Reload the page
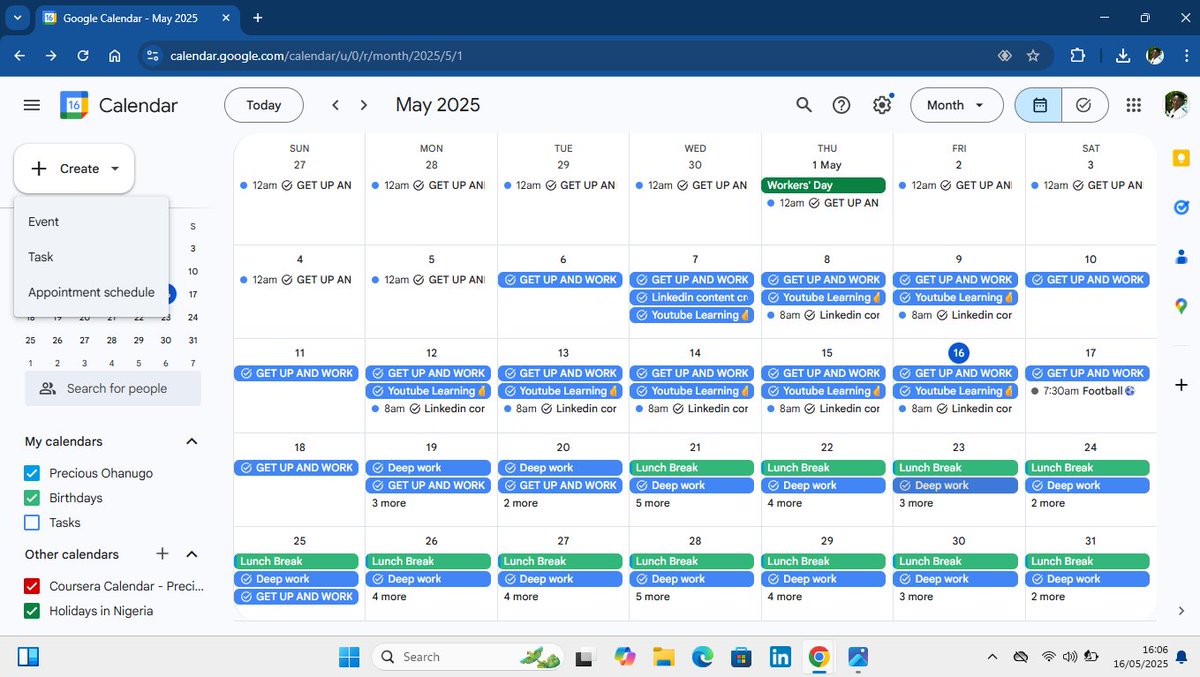 click(83, 56)
